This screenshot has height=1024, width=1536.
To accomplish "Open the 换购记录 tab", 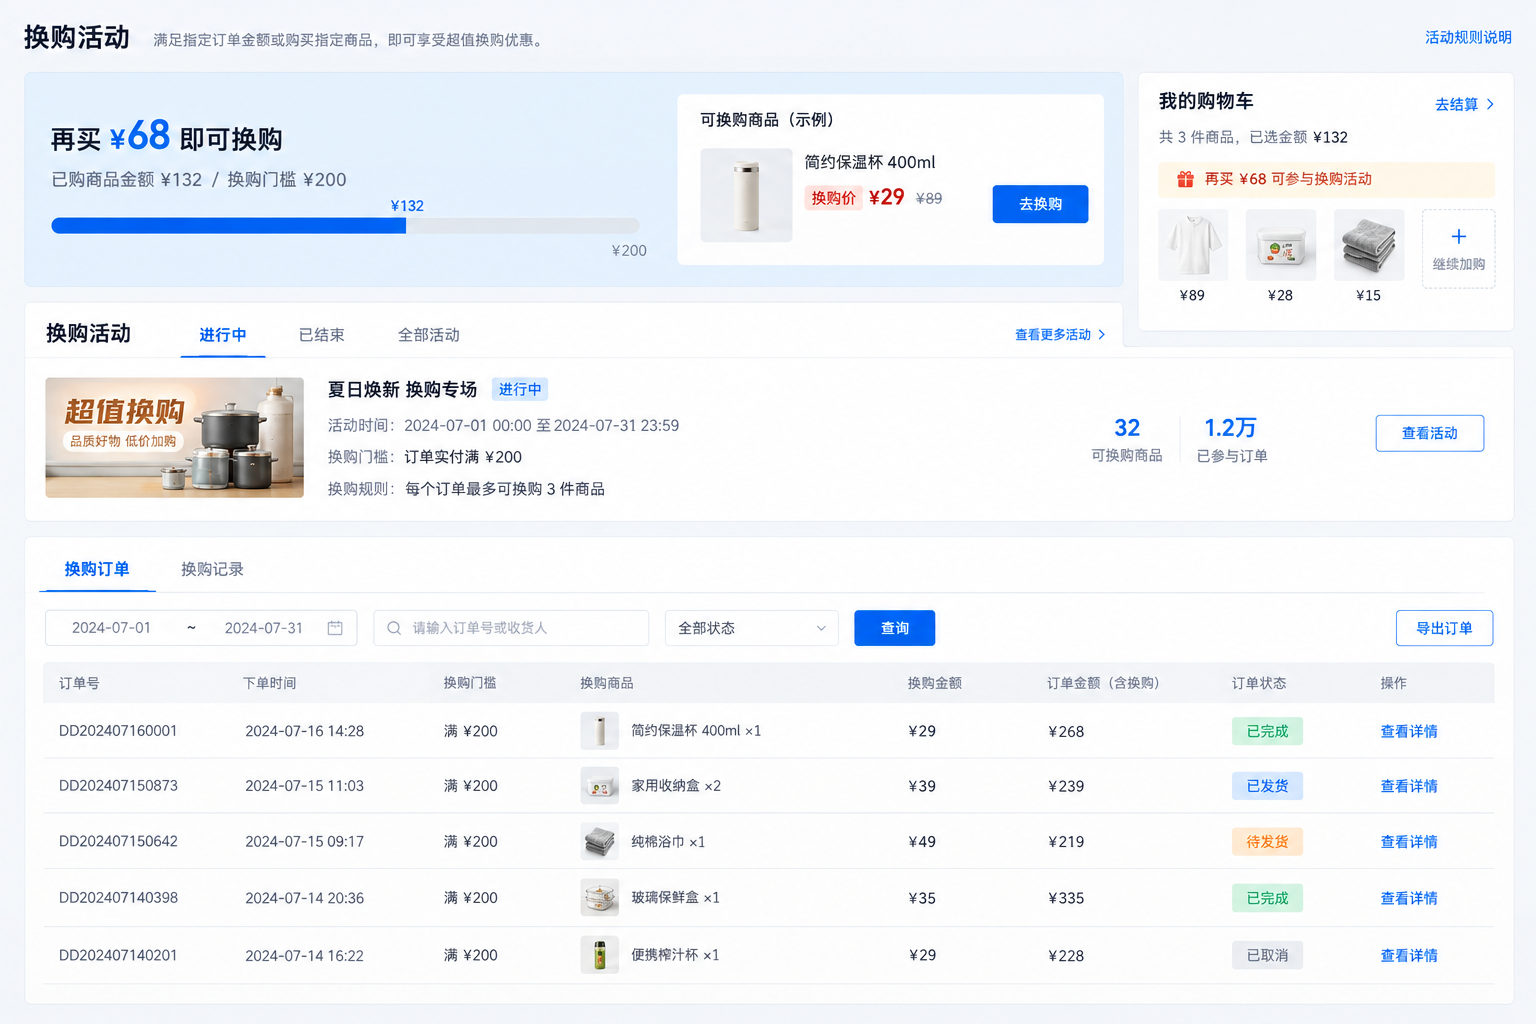I will coord(212,569).
